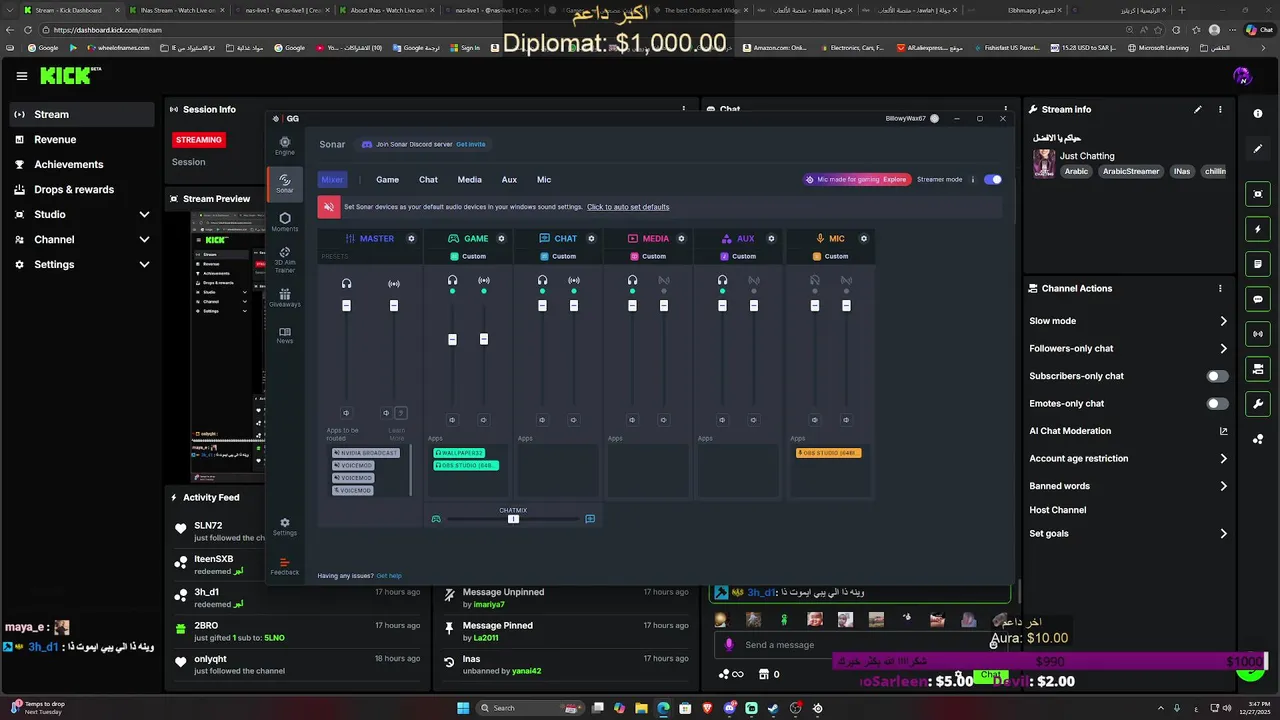Click the GAME headphone volume fader
1280x720 pixels.
pyautogui.click(x=452, y=339)
